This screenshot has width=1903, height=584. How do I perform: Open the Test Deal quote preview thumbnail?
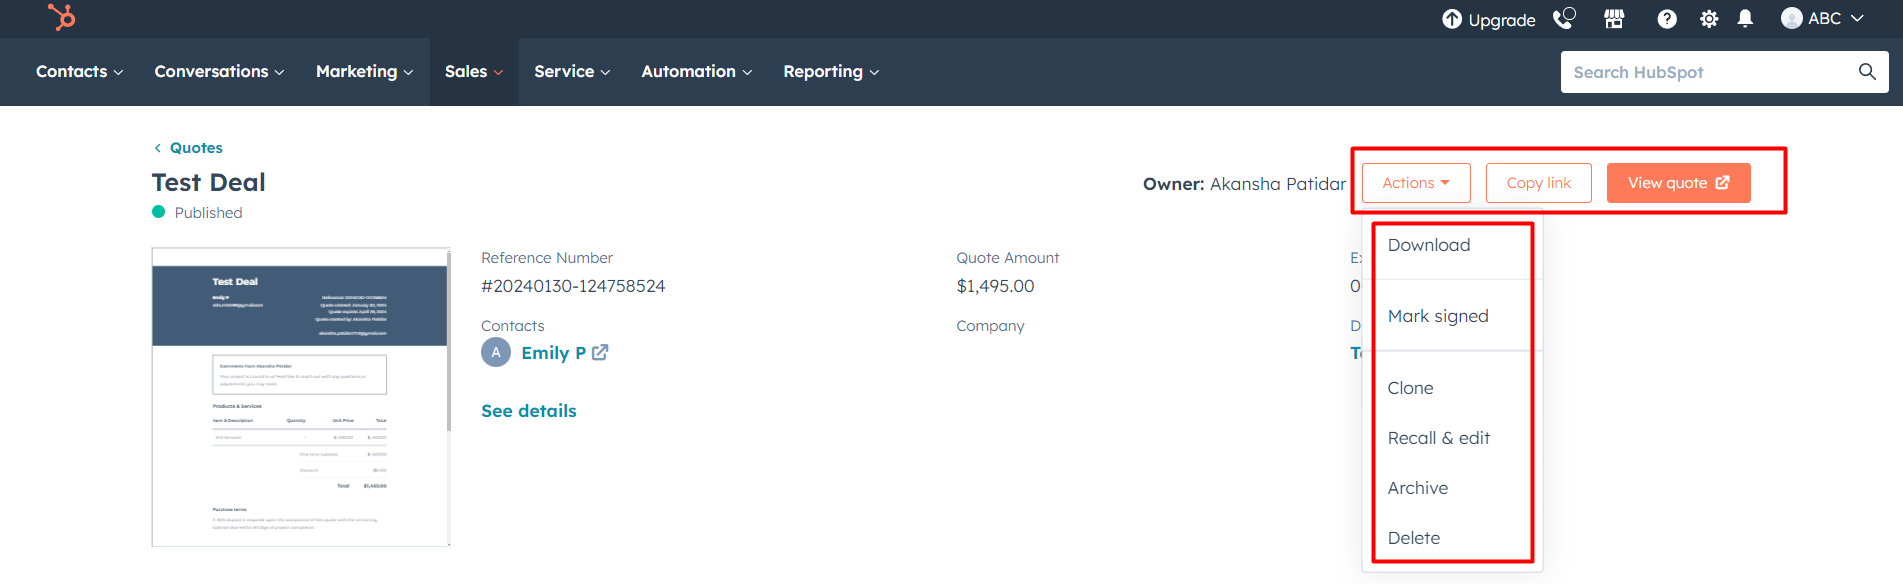[x=299, y=397]
